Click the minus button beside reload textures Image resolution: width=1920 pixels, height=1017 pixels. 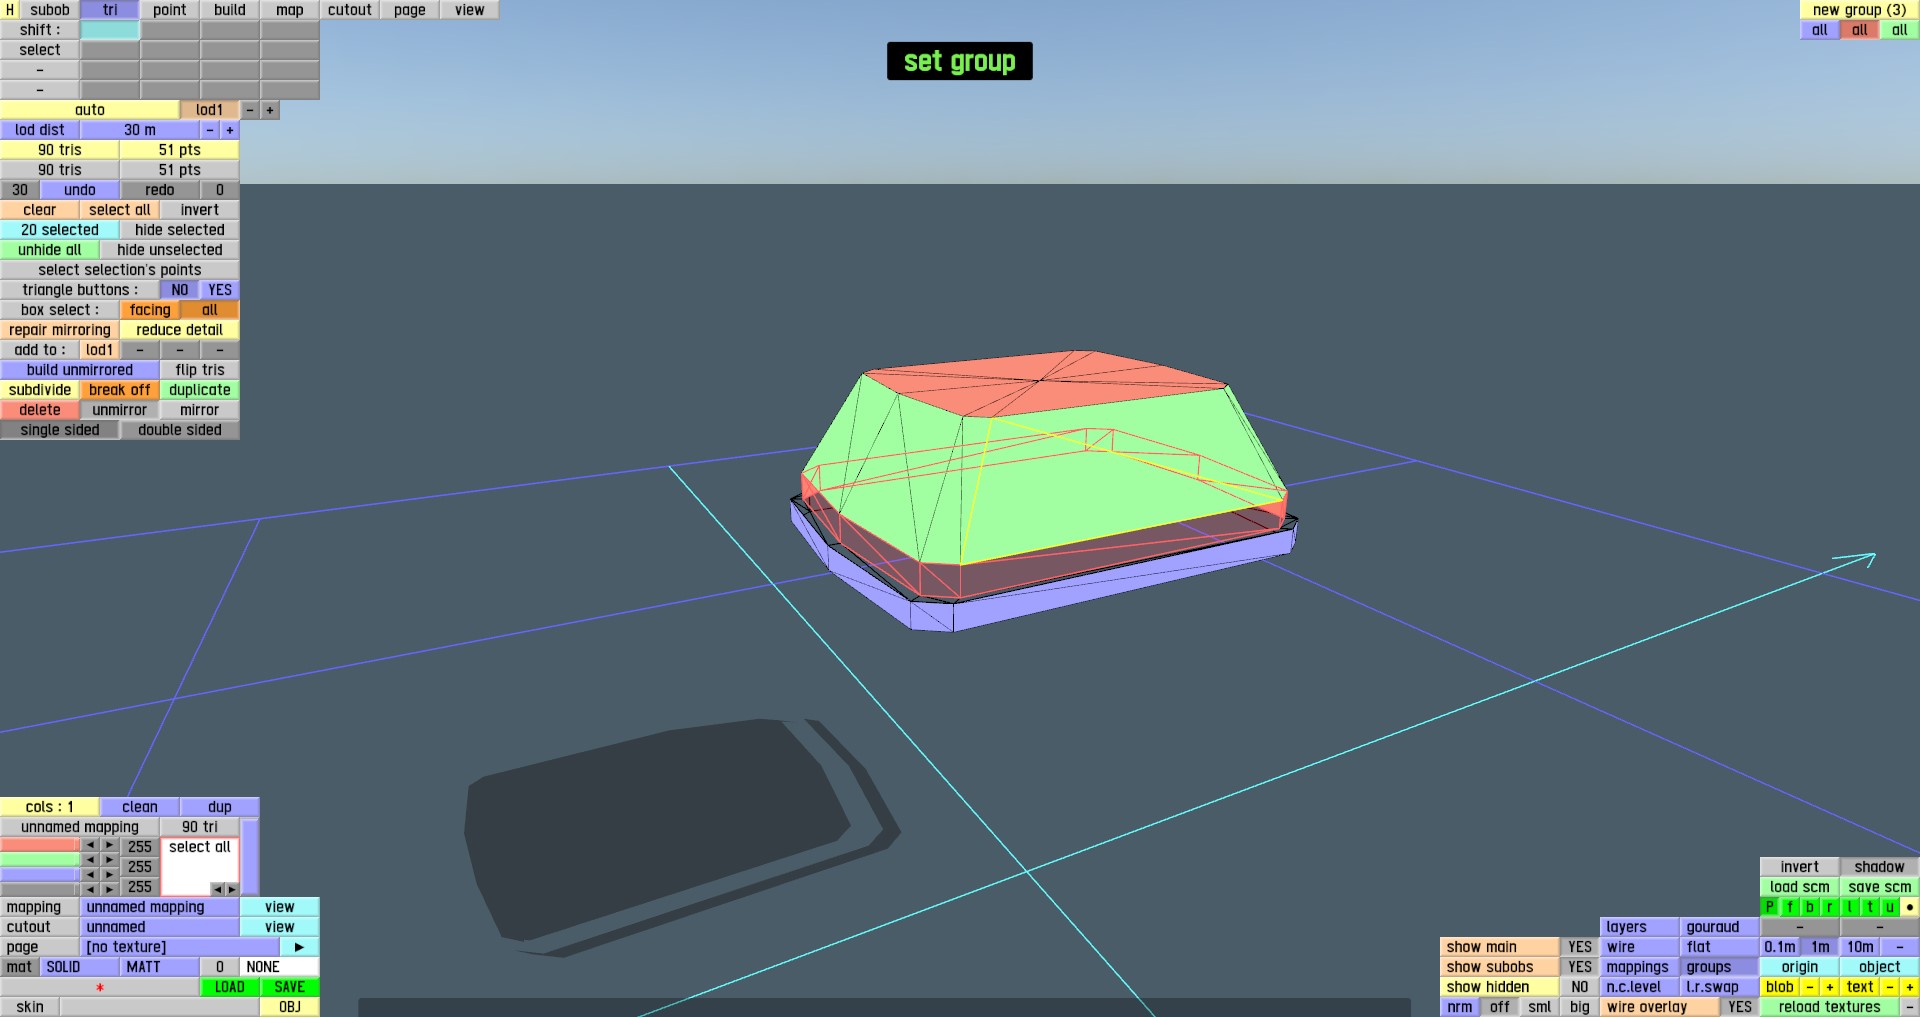click(x=1910, y=1007)
